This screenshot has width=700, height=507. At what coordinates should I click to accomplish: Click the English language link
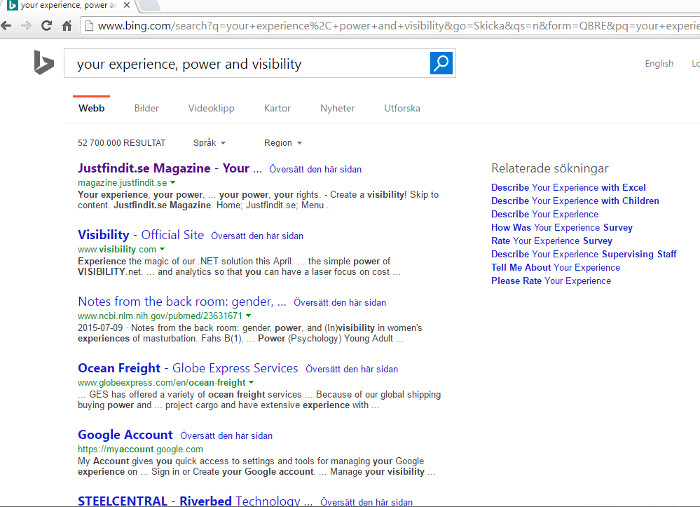tap(659, 63)
